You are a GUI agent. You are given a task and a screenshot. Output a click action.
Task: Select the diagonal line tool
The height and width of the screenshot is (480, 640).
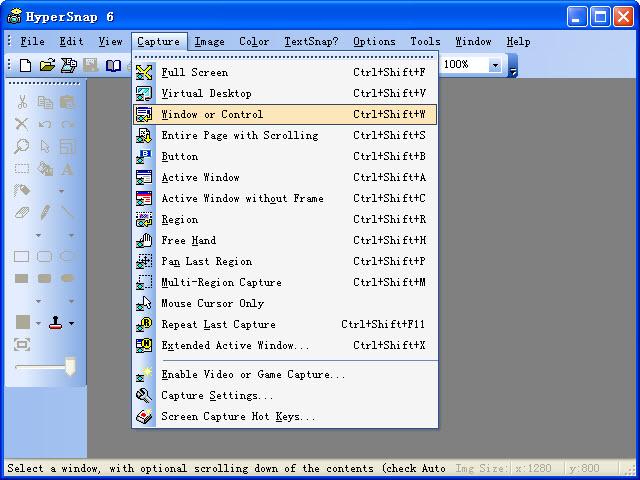click(67, 212)
